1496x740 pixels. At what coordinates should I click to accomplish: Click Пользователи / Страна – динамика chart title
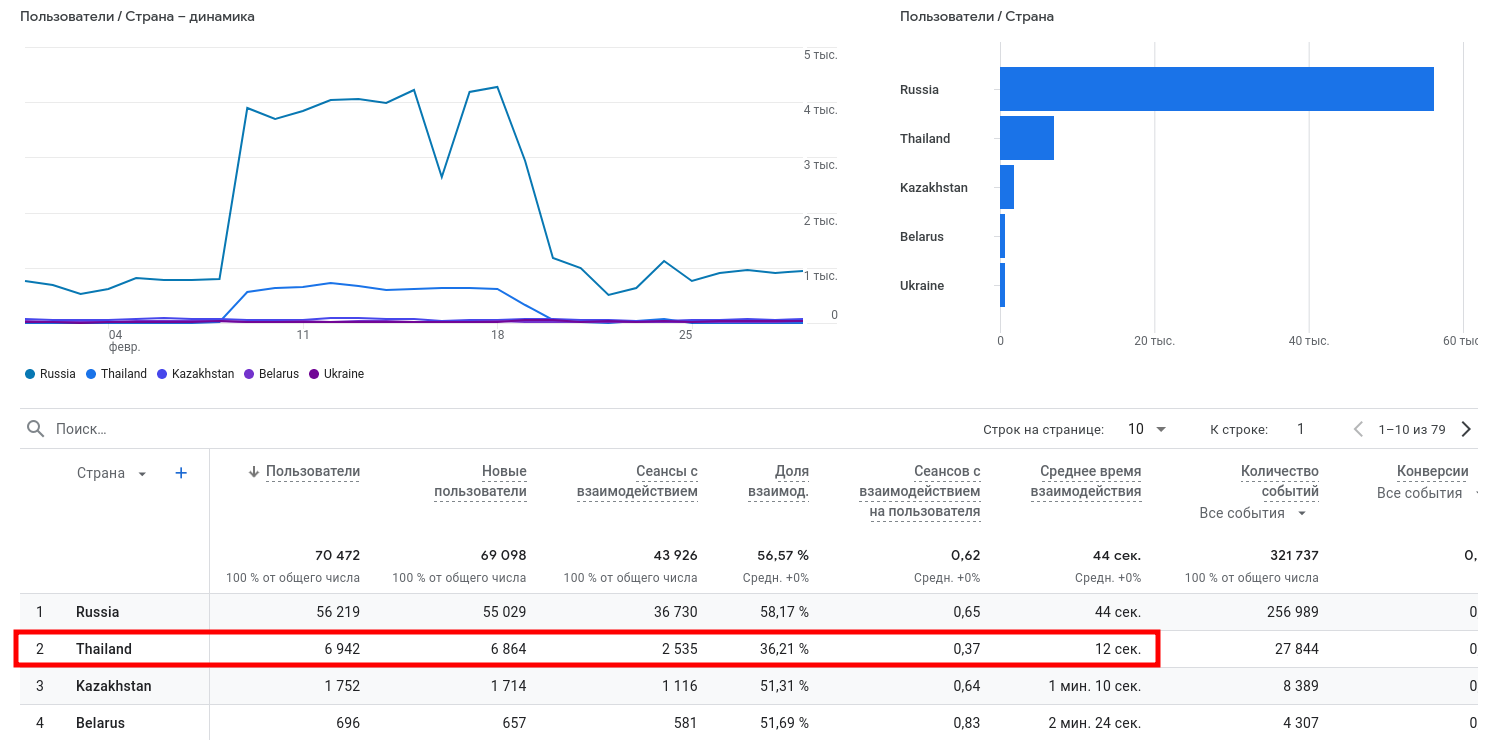(137, 17)
